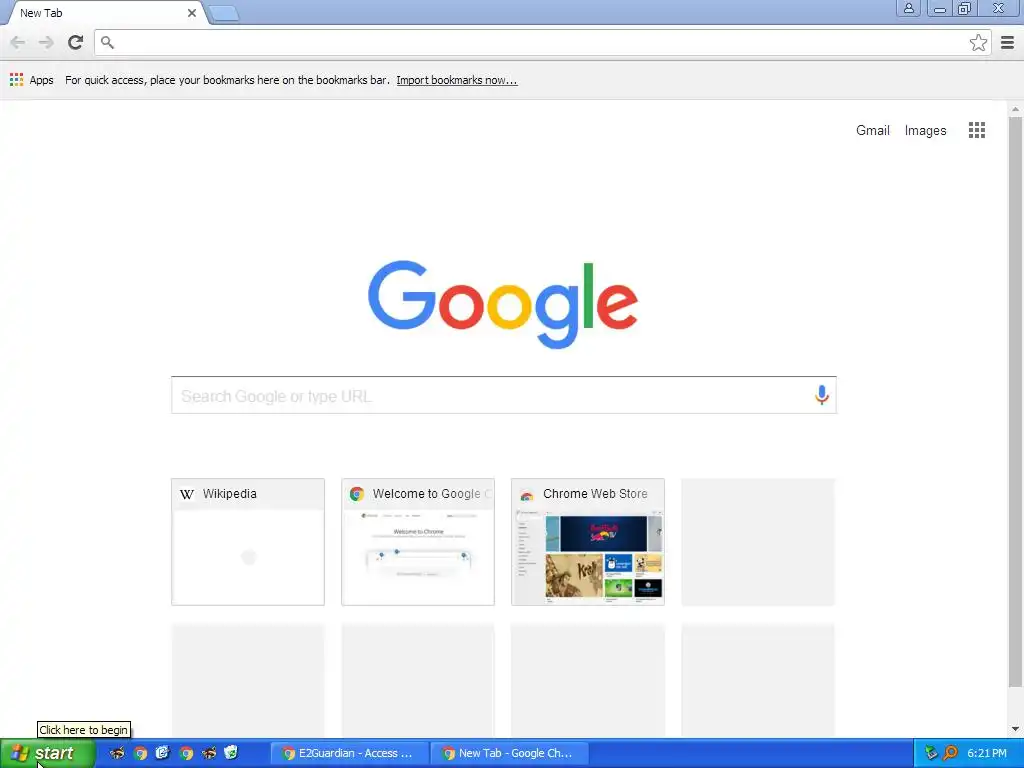Open the Apps shortcut in bookmarks bar
Viewport: 1024px width, 768px height.
tap(31, 80)
